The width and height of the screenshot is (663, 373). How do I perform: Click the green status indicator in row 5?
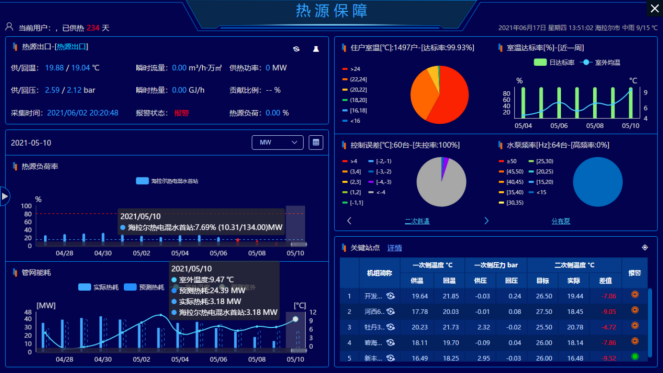[635, 357]
